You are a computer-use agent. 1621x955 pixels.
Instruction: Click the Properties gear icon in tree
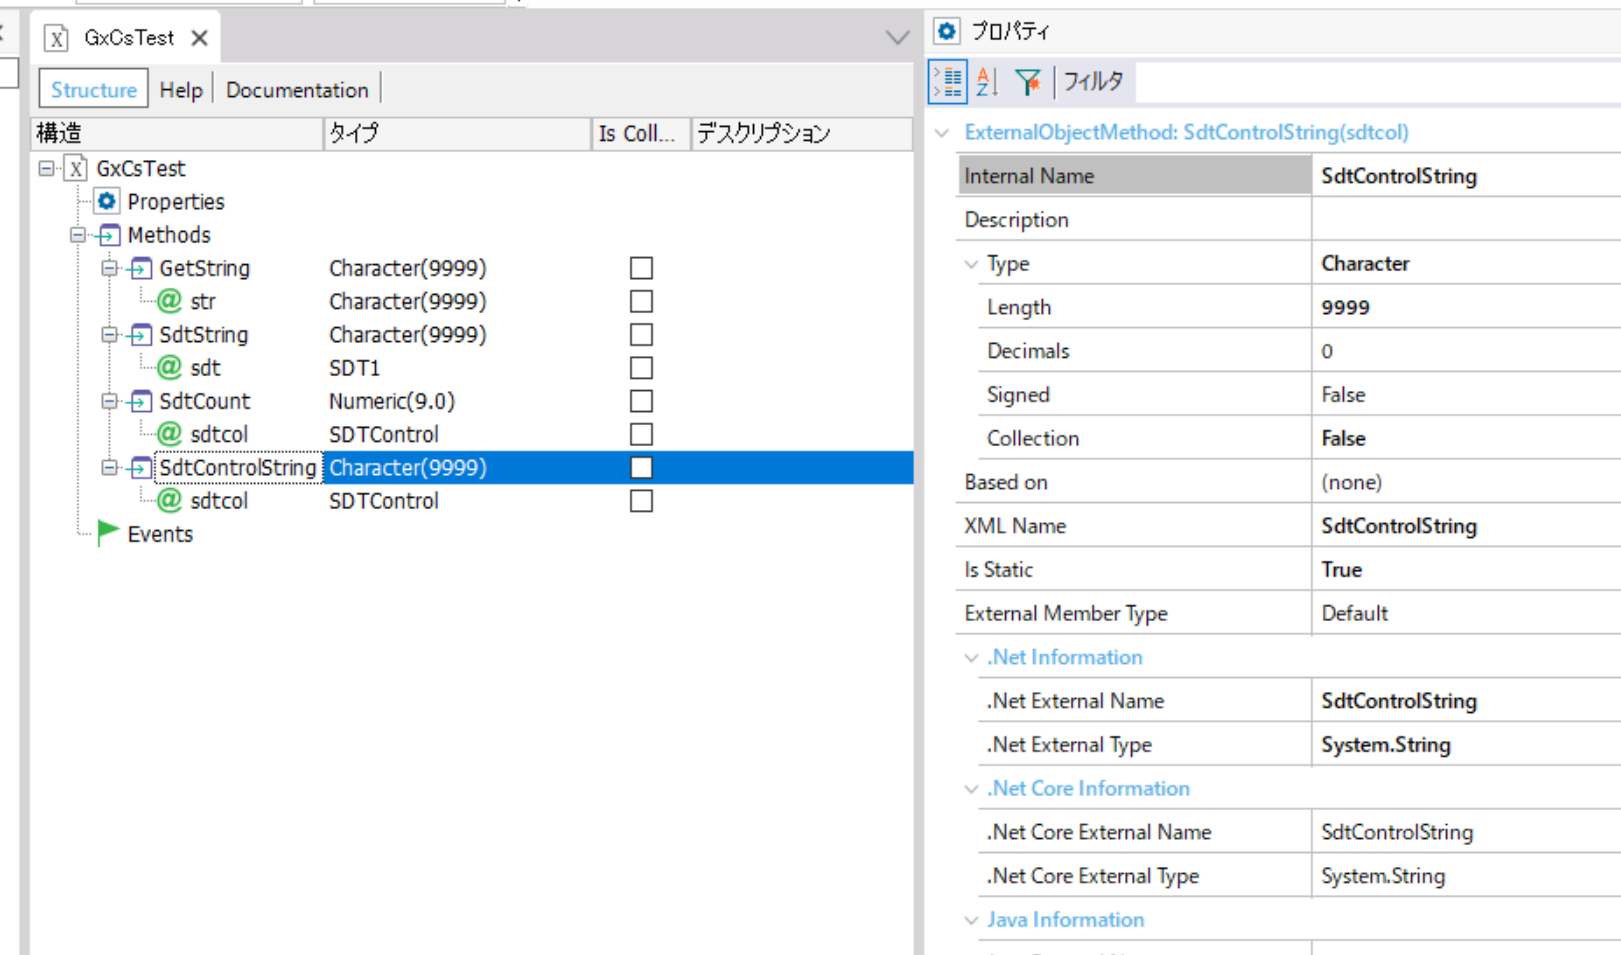(107, 201)
